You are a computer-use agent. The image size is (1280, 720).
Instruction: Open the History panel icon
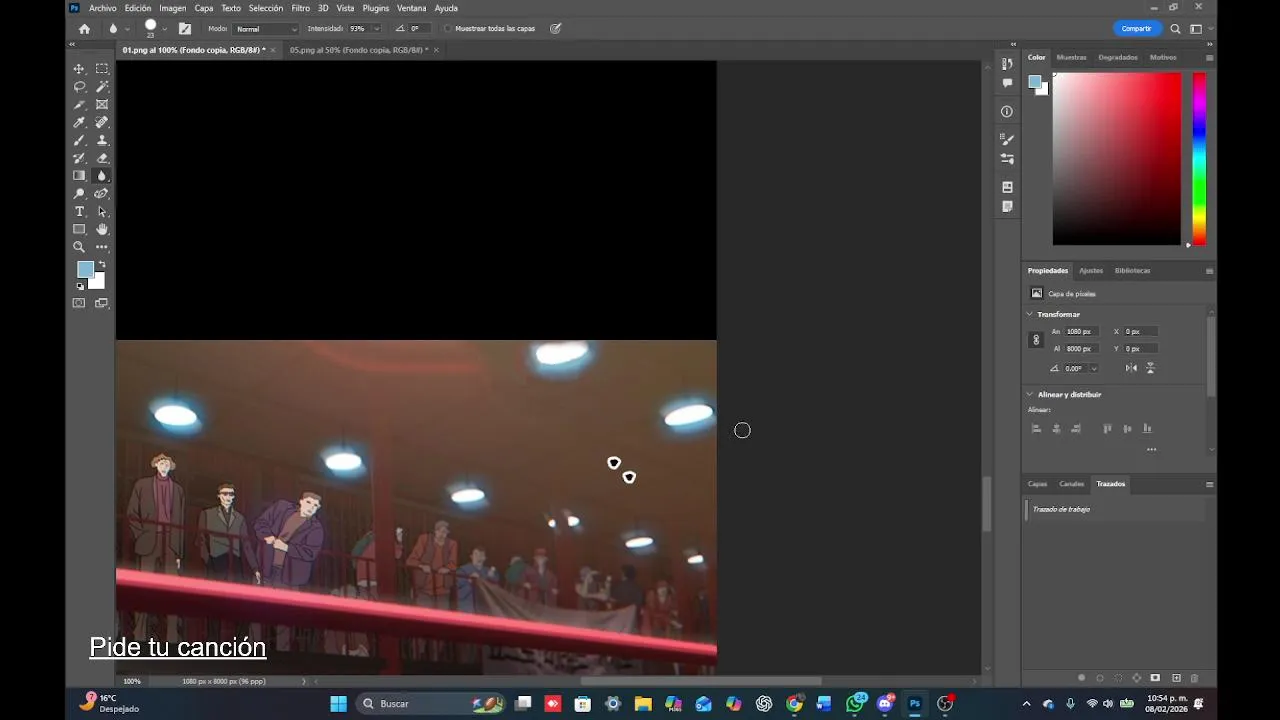[x=1007, y=64]
